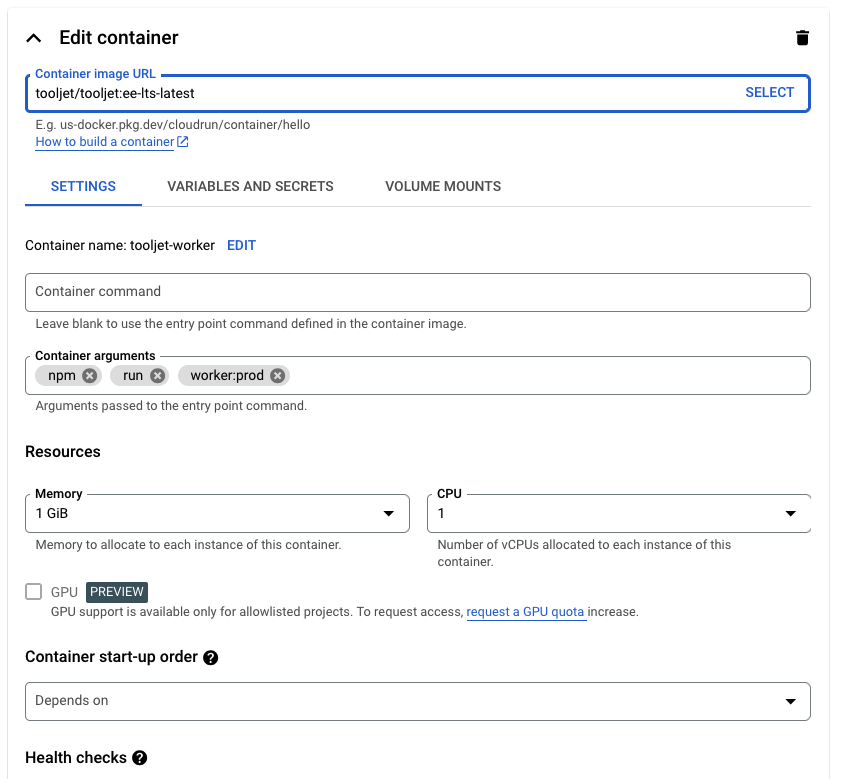845x779 pixels.
Task: Open the How to build a container link
Action: click(x=104, y=142)
